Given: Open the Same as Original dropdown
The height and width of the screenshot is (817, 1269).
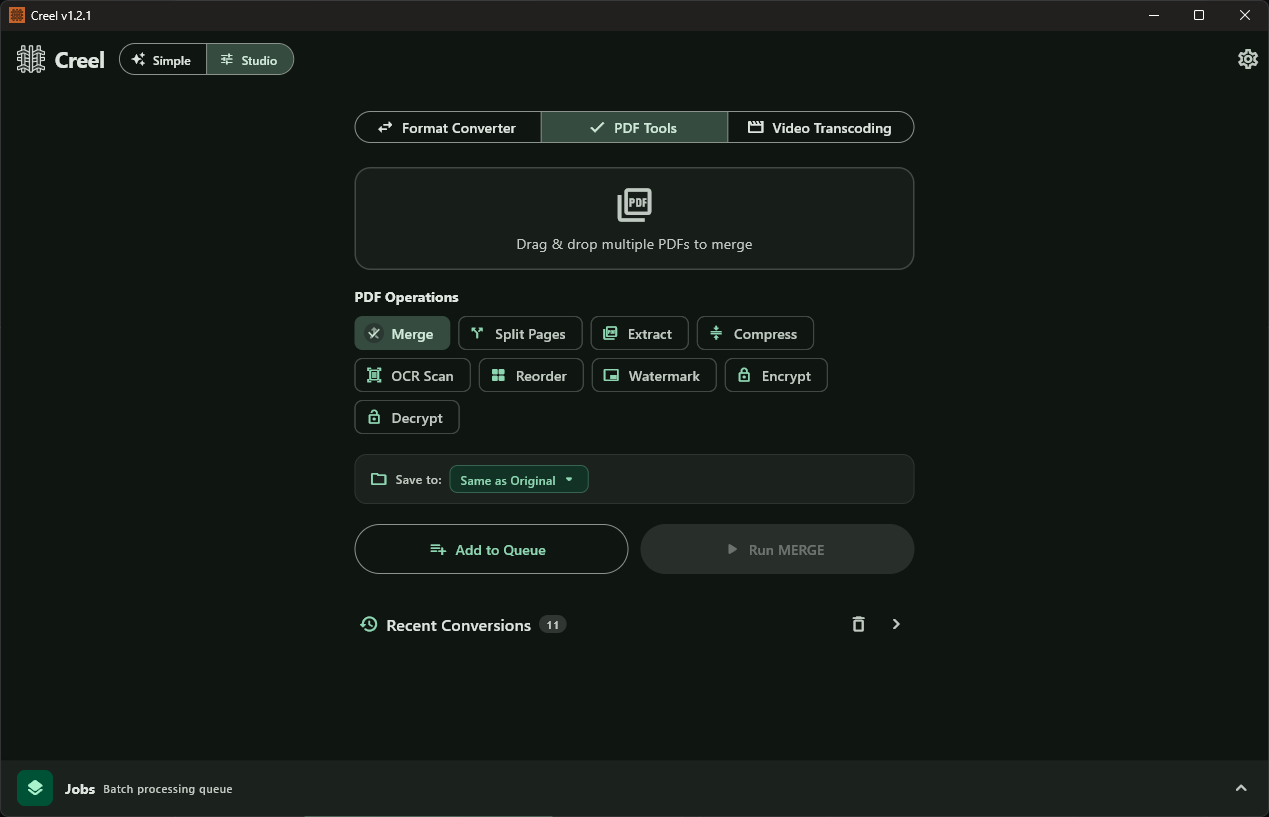Looking at the screenshot, I should click(x=519, y=480).
